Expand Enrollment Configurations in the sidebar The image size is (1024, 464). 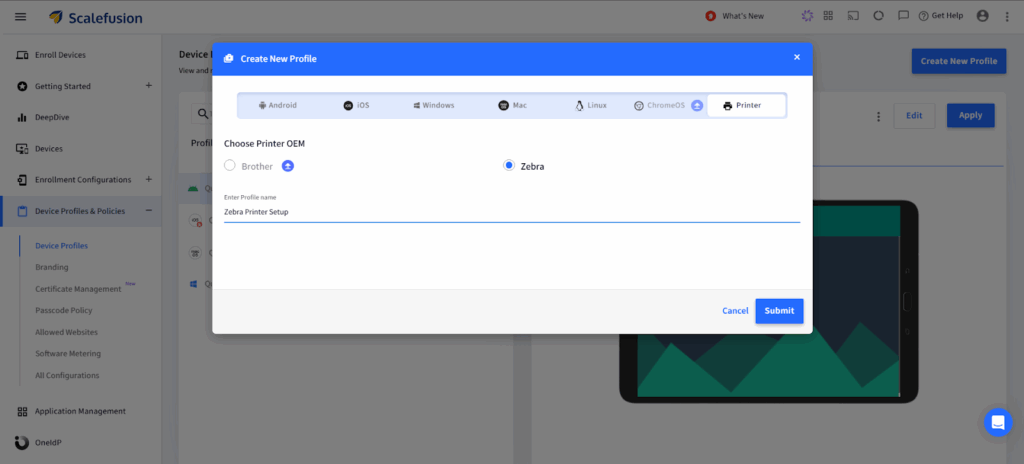tap(149, 180)
